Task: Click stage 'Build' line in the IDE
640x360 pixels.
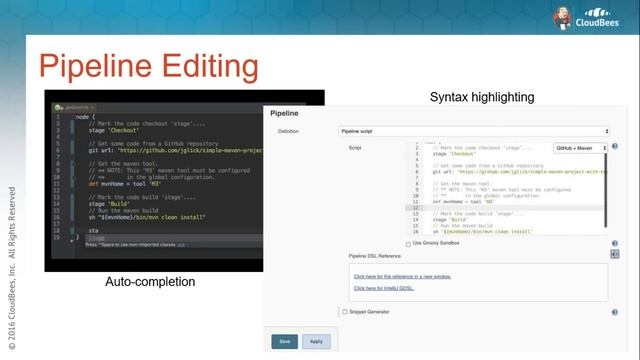Action: point(109,204)
